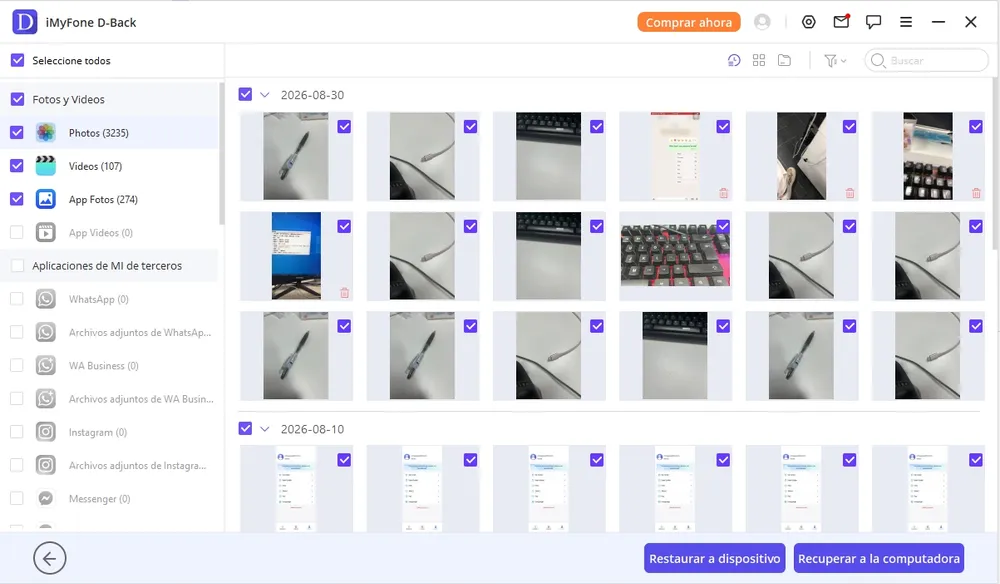Image resolution: width=1000 pixels, height=584 pixels.
Task: Open the mail inbox icon with the red dot
Action: (841, 21)
